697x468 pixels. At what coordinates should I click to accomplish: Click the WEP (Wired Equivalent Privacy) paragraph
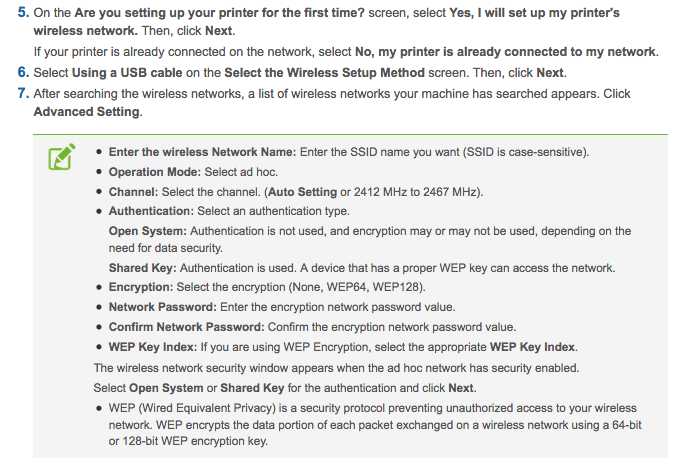[375, 424]
